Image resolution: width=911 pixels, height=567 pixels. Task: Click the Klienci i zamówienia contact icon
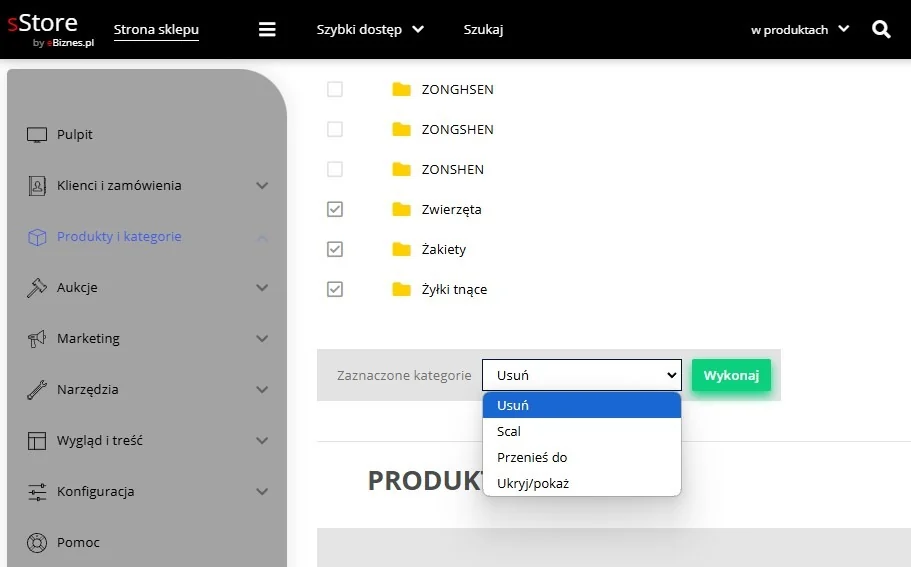click(37, 186)
